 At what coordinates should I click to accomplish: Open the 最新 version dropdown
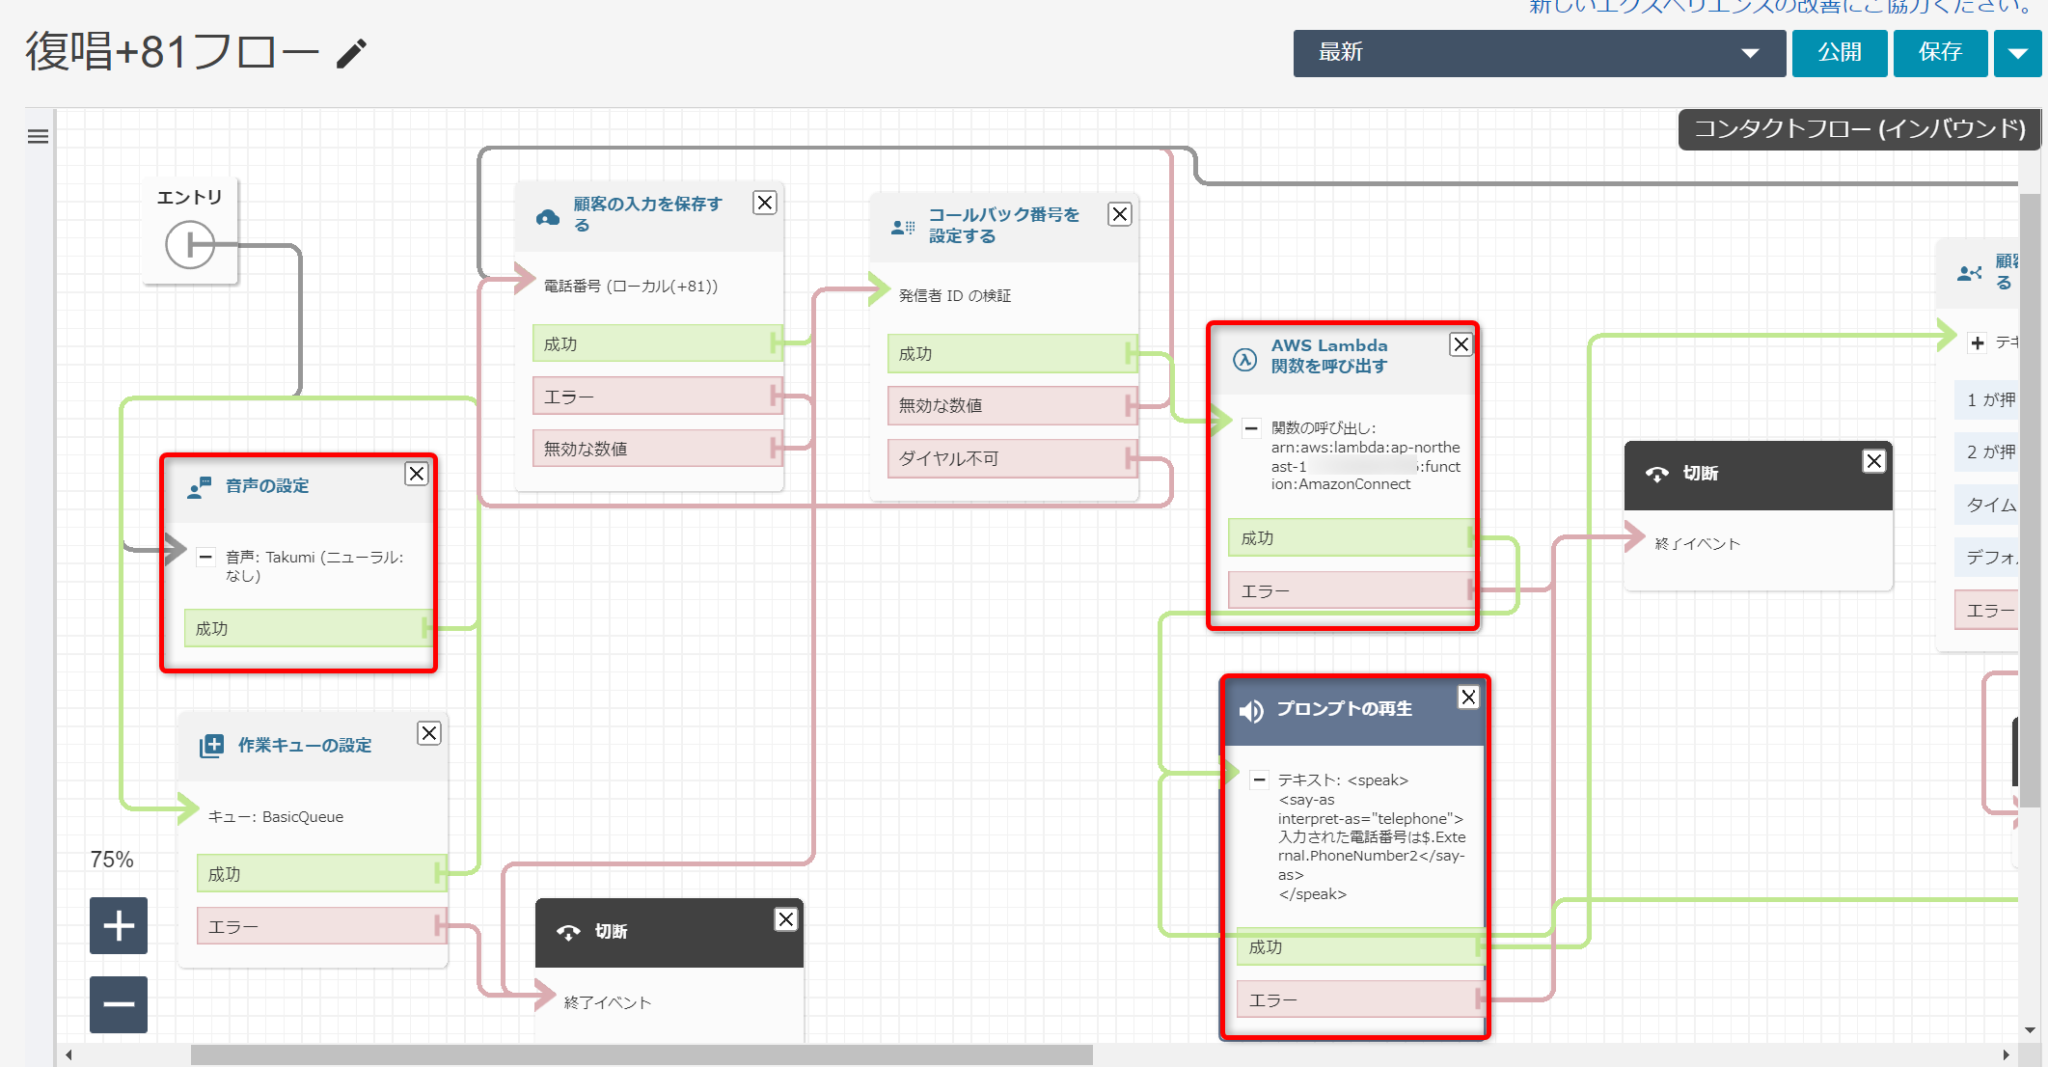[x=1537, y=53]
